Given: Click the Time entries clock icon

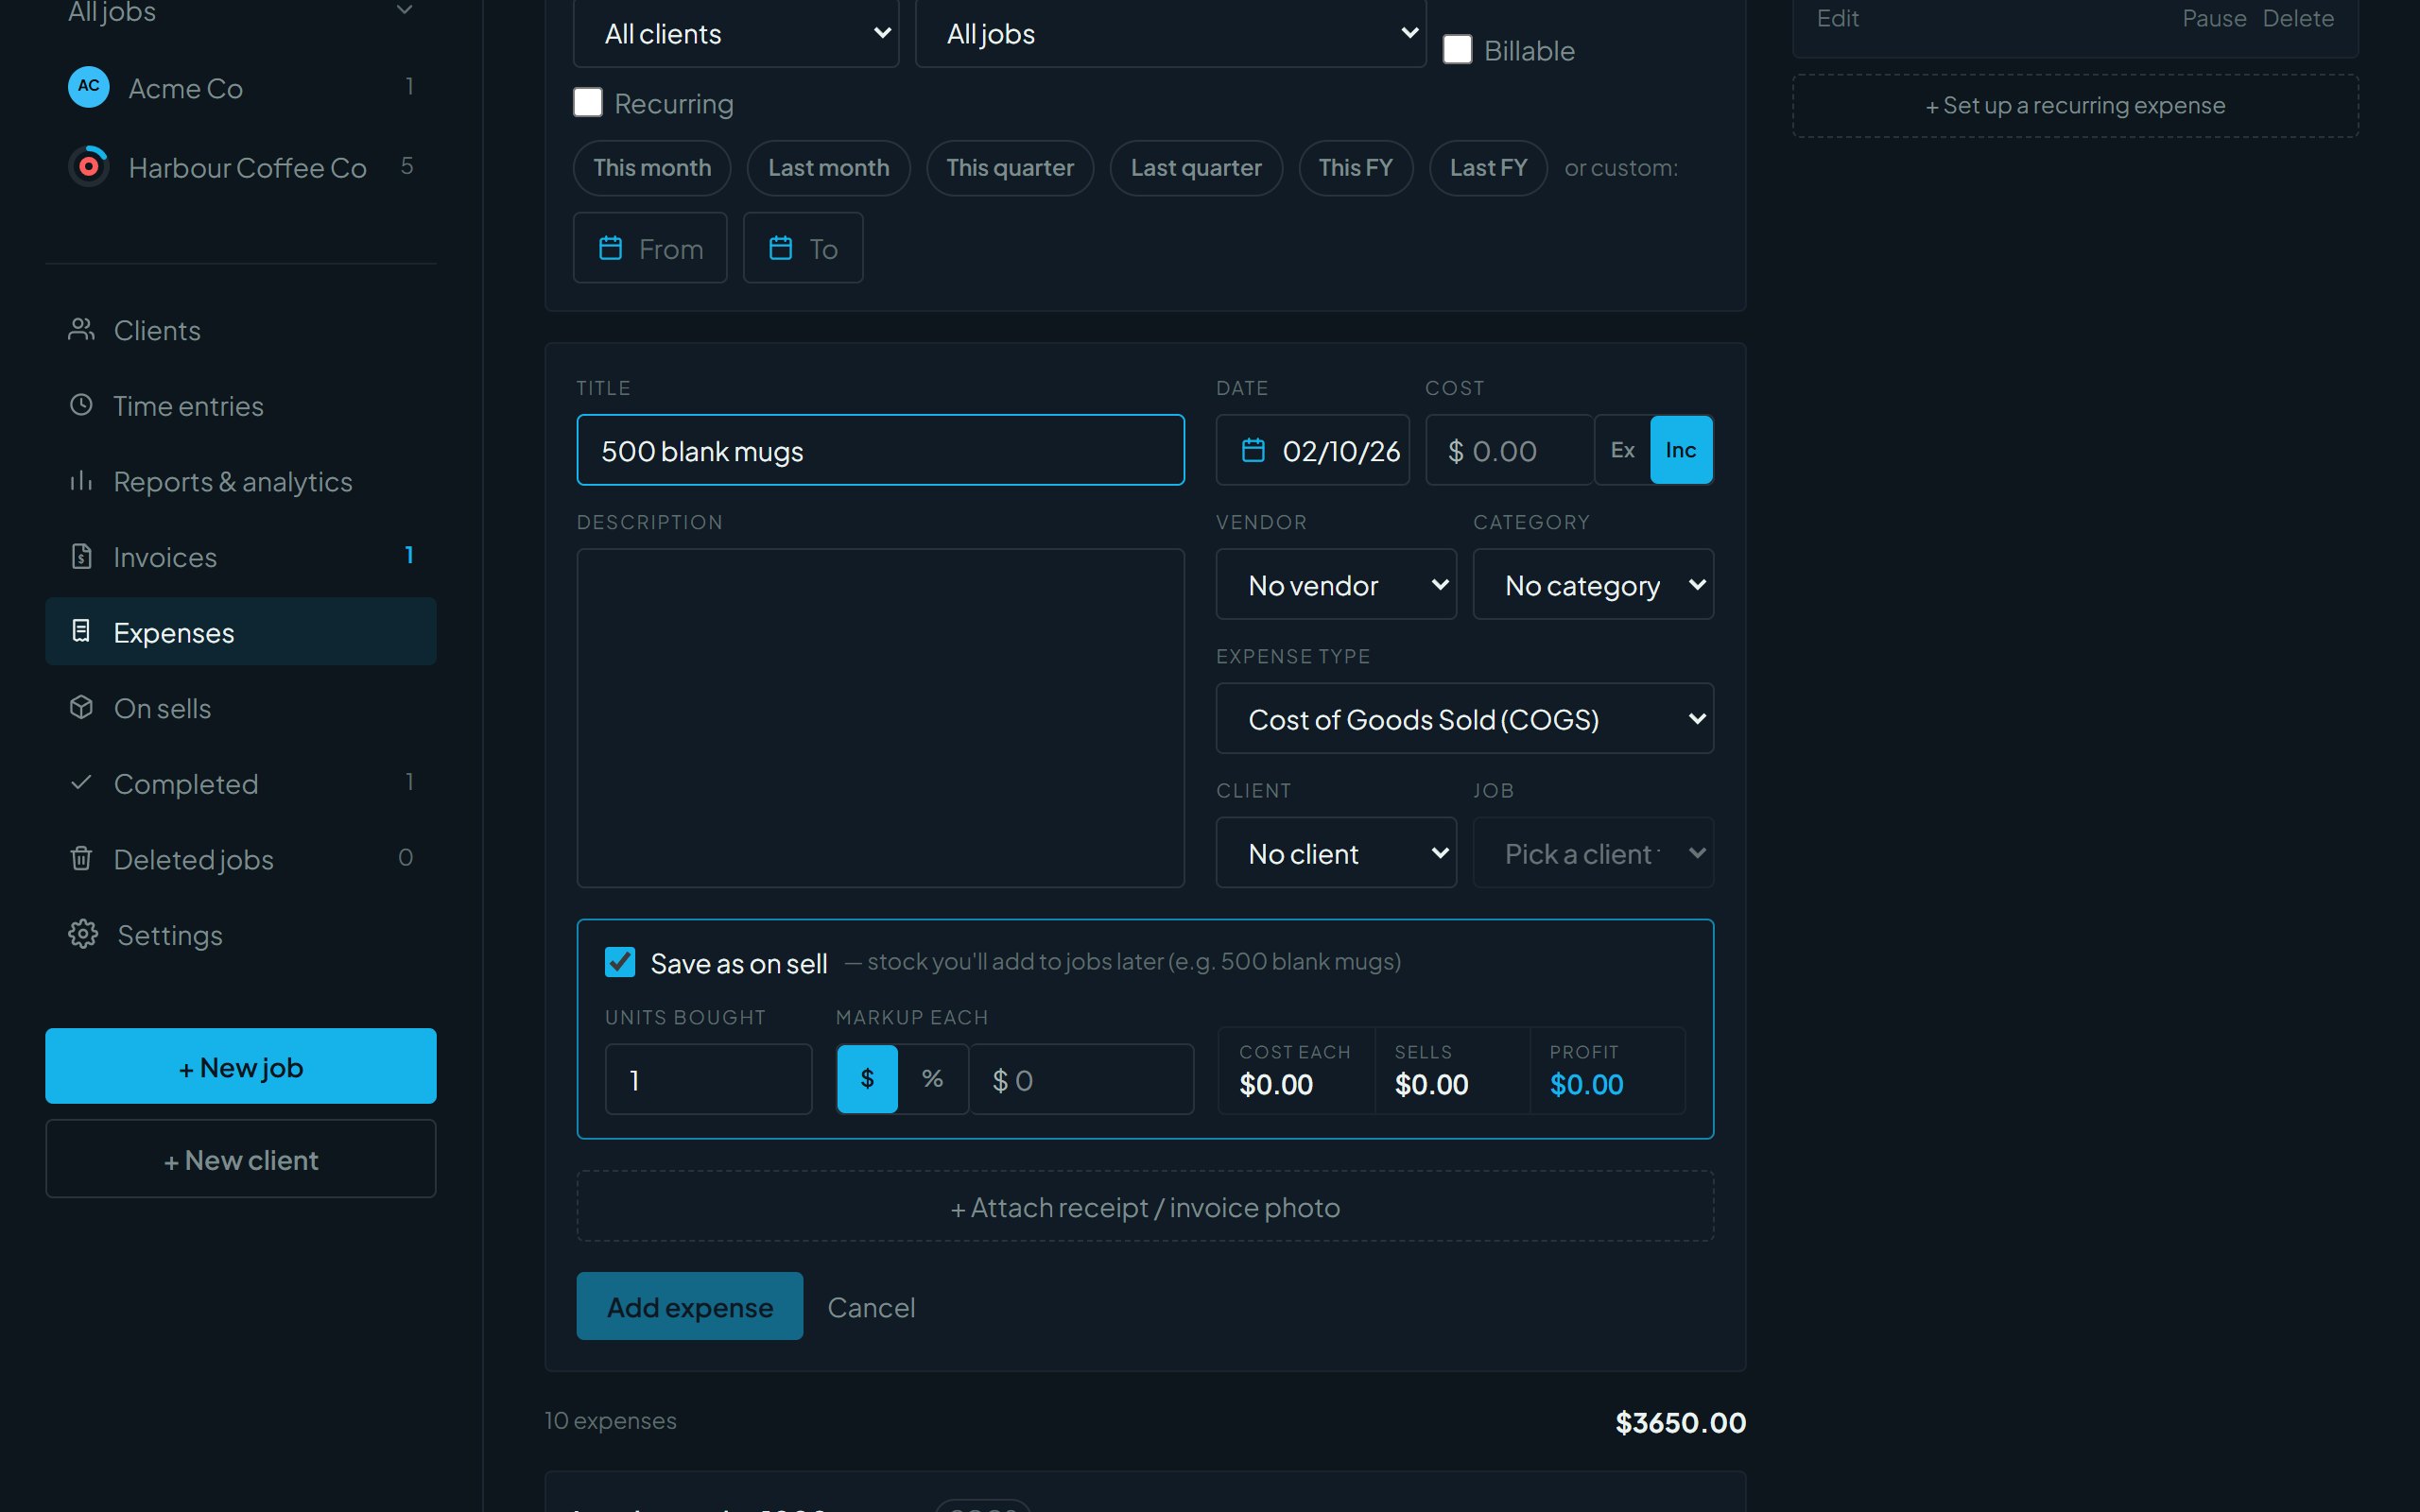Looking at the screenshot, I should pyautogui.click(x=81, y=405).
